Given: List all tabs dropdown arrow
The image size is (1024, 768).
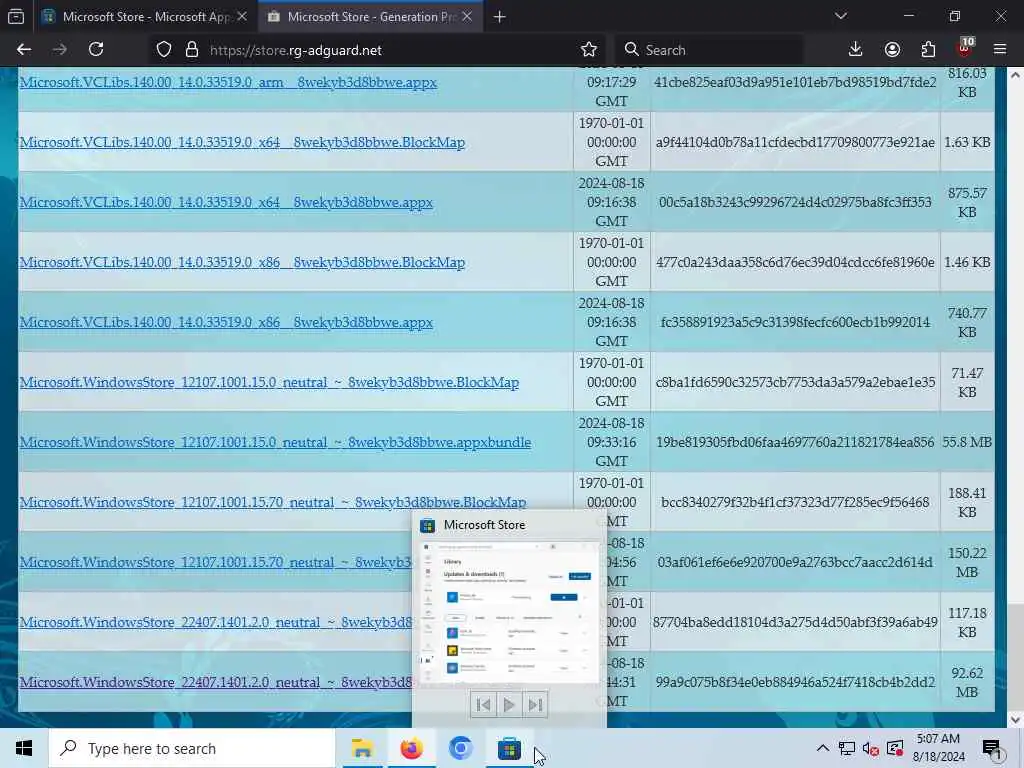Looking at the screenshot, I should [841, 16].
